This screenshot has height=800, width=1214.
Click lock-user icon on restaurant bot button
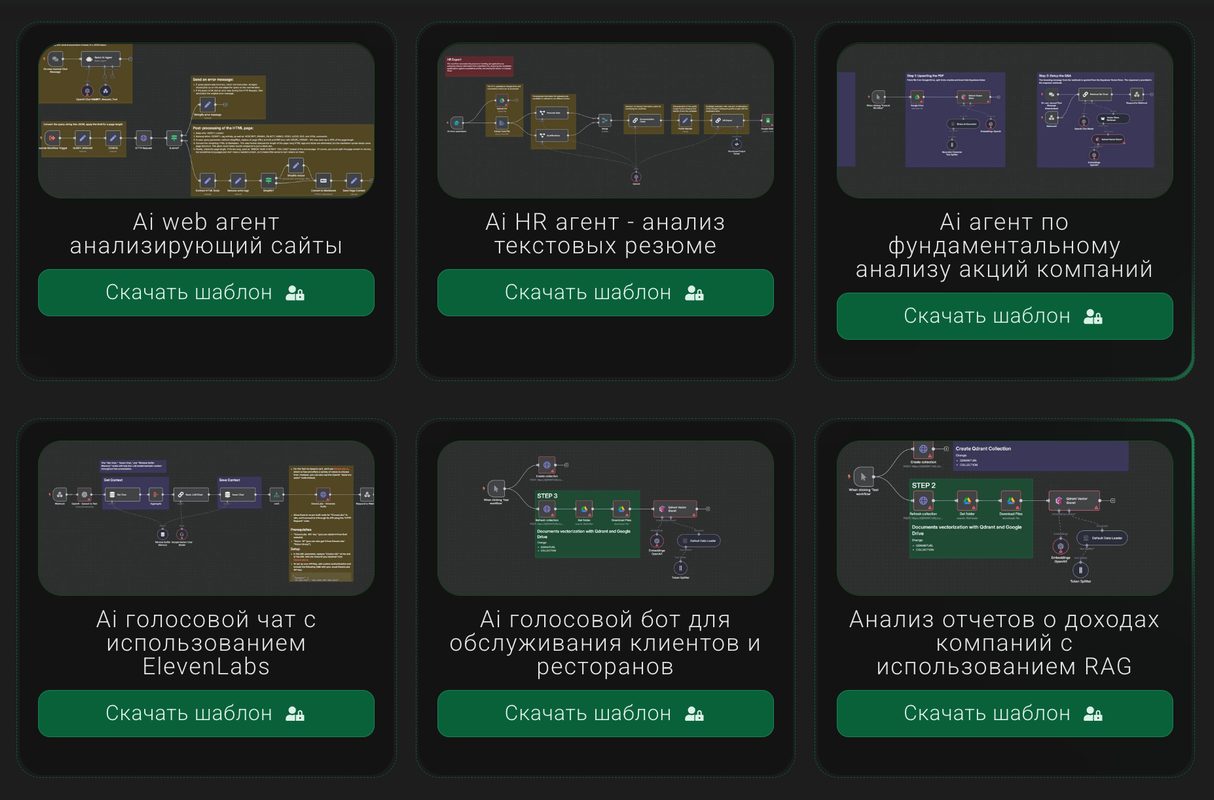tap(694, 714)
